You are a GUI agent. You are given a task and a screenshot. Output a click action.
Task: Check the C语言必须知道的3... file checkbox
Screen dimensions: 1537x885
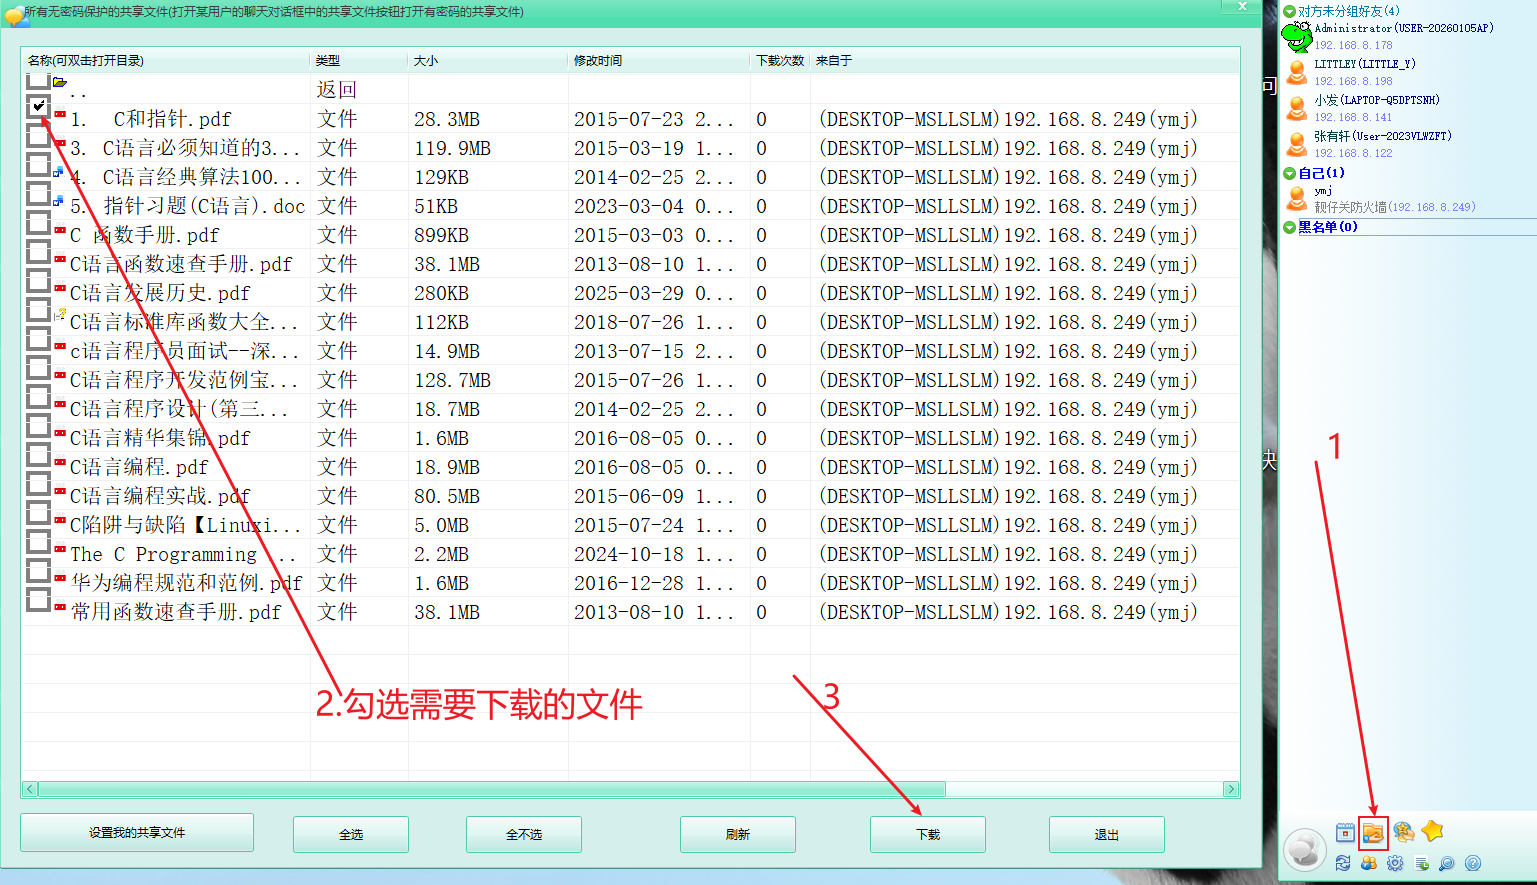[x=38, y=135]
